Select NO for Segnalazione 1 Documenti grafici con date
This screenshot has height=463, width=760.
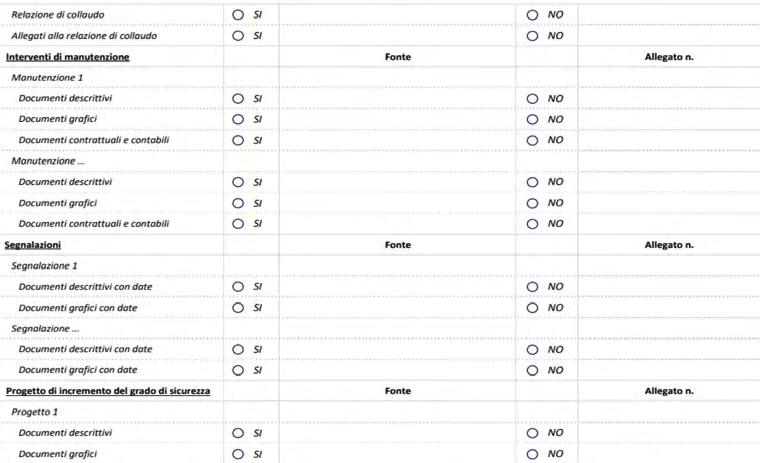(x=533, y=307)
